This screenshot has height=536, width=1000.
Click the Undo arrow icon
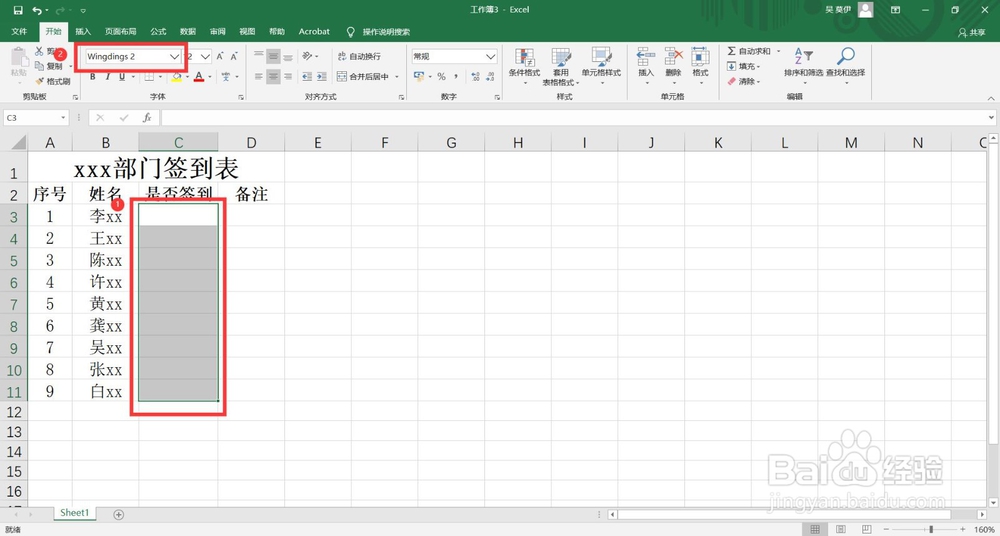click(x=37, y=10)
